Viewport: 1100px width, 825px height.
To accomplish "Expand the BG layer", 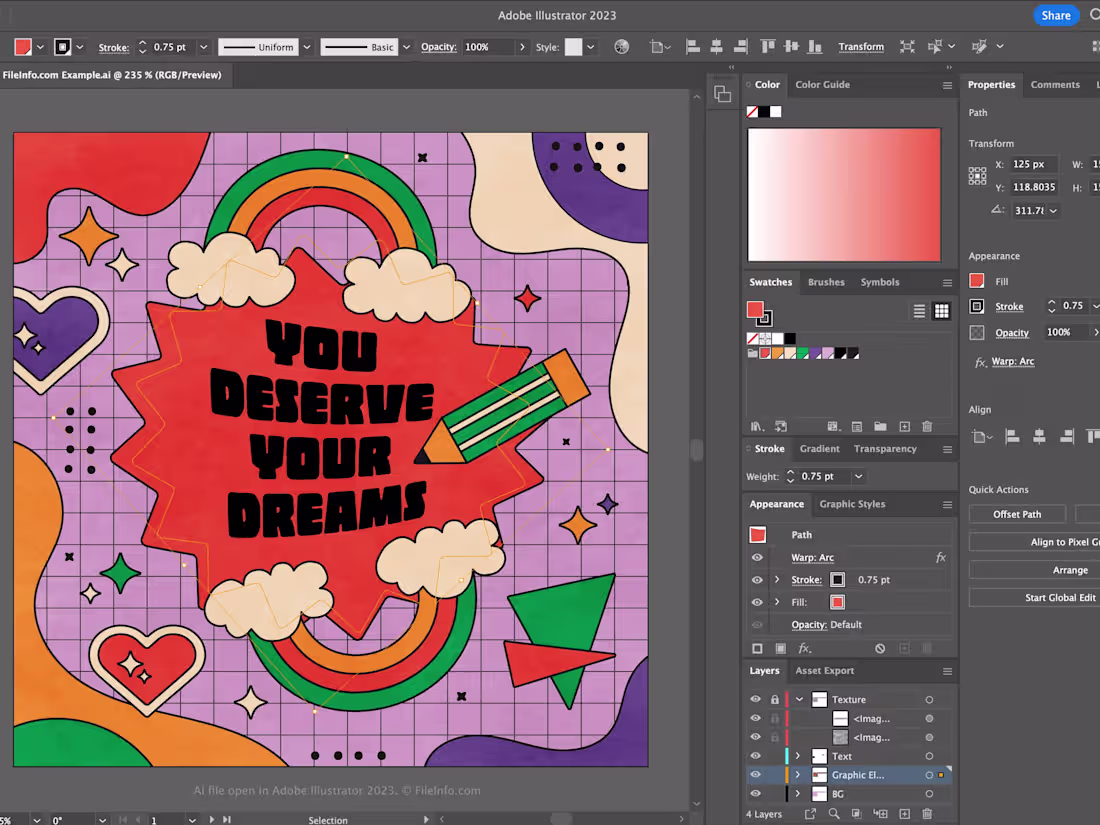I will 798,793.
